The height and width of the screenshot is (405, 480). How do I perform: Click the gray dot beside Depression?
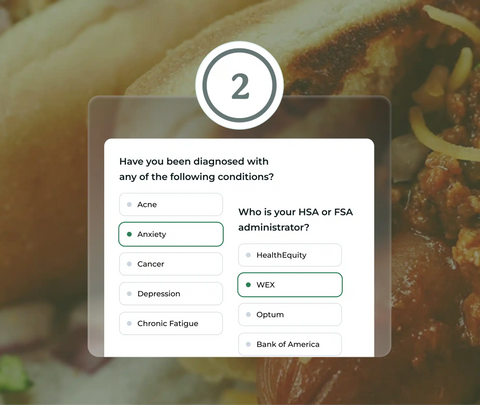(129, 294)
